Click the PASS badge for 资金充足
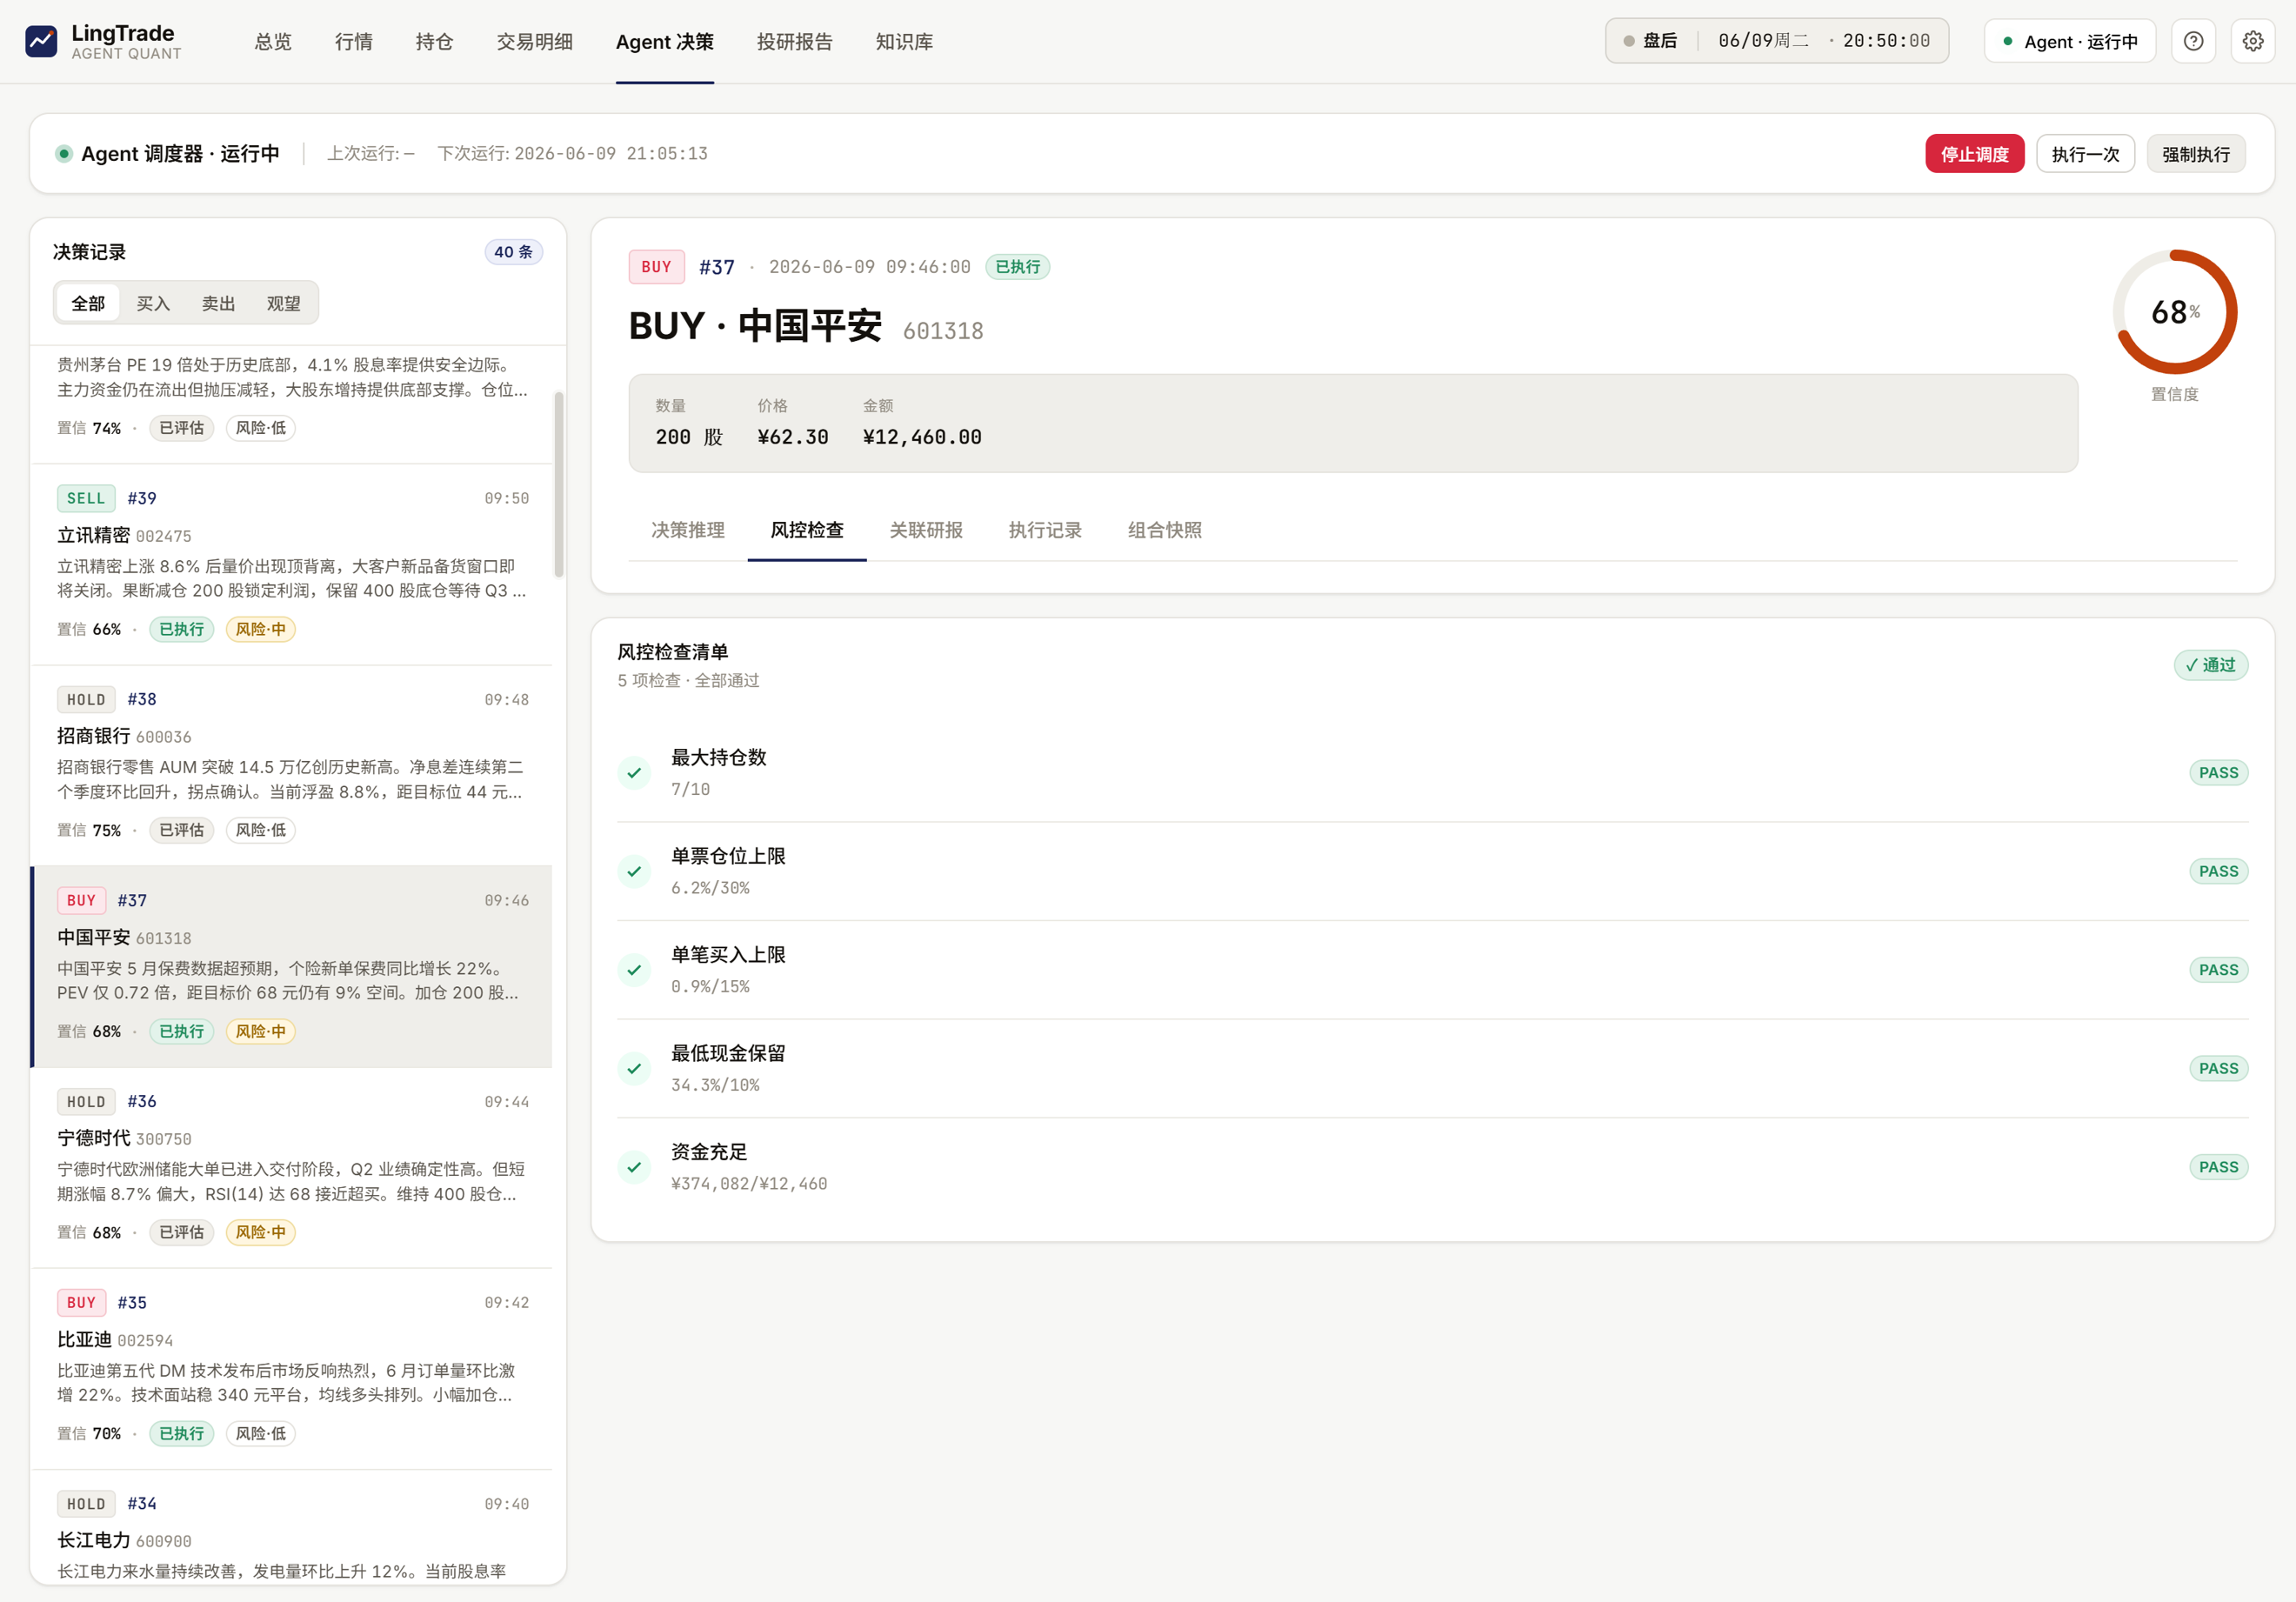The width and height of the screenshot is (2296, 1602). pos(2219,1167)
